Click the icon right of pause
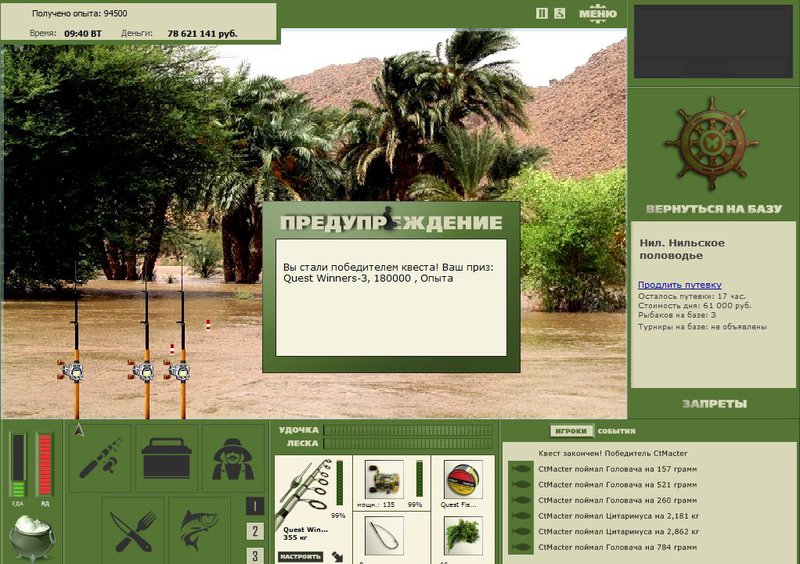Viewport: 800px width, 564px height. [x=560, y=14]
